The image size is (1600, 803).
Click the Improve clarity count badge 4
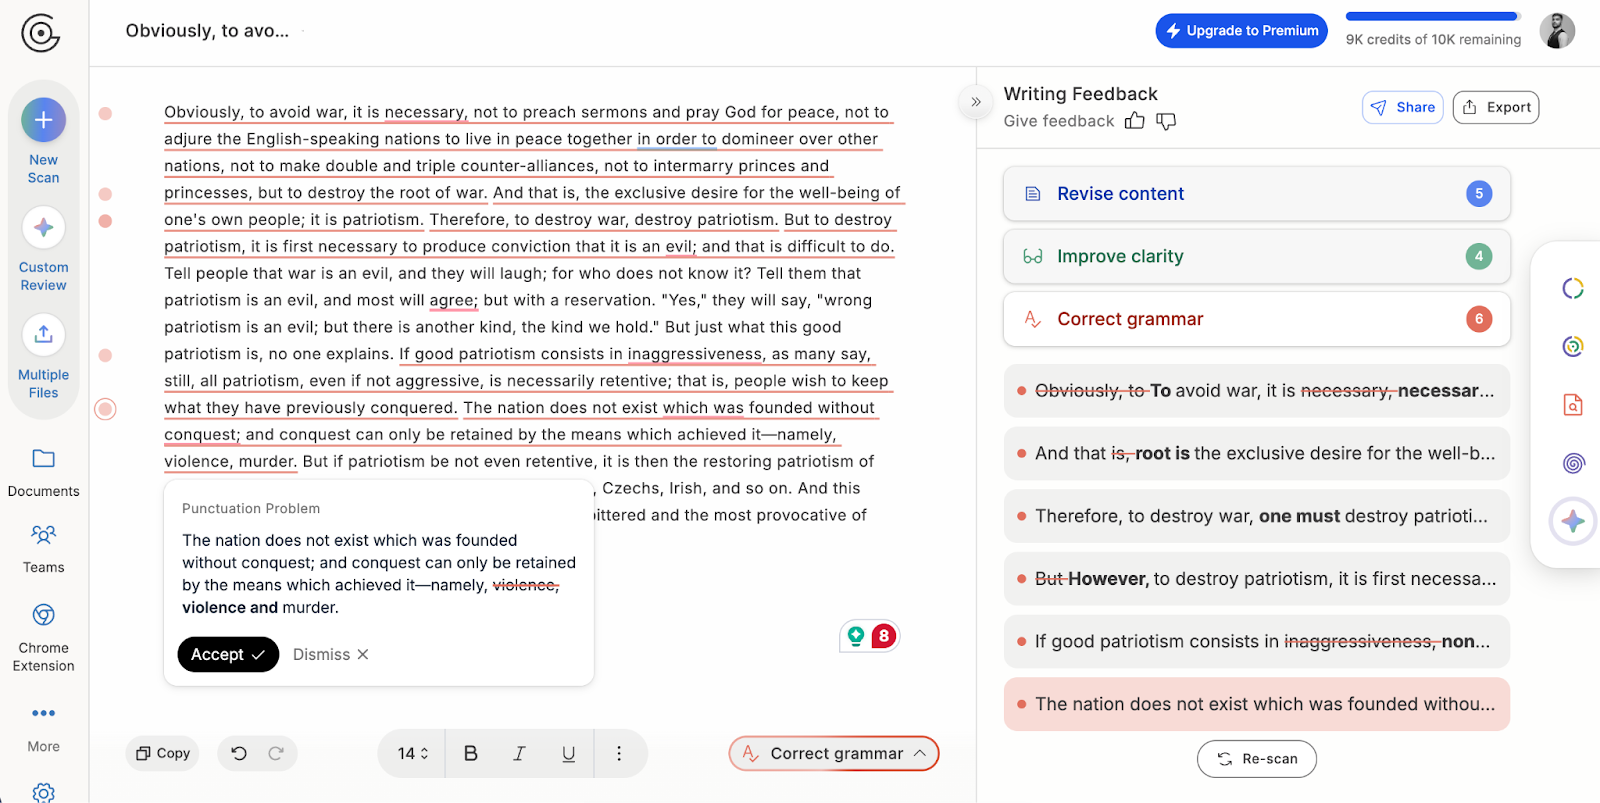pos(1479,257)
